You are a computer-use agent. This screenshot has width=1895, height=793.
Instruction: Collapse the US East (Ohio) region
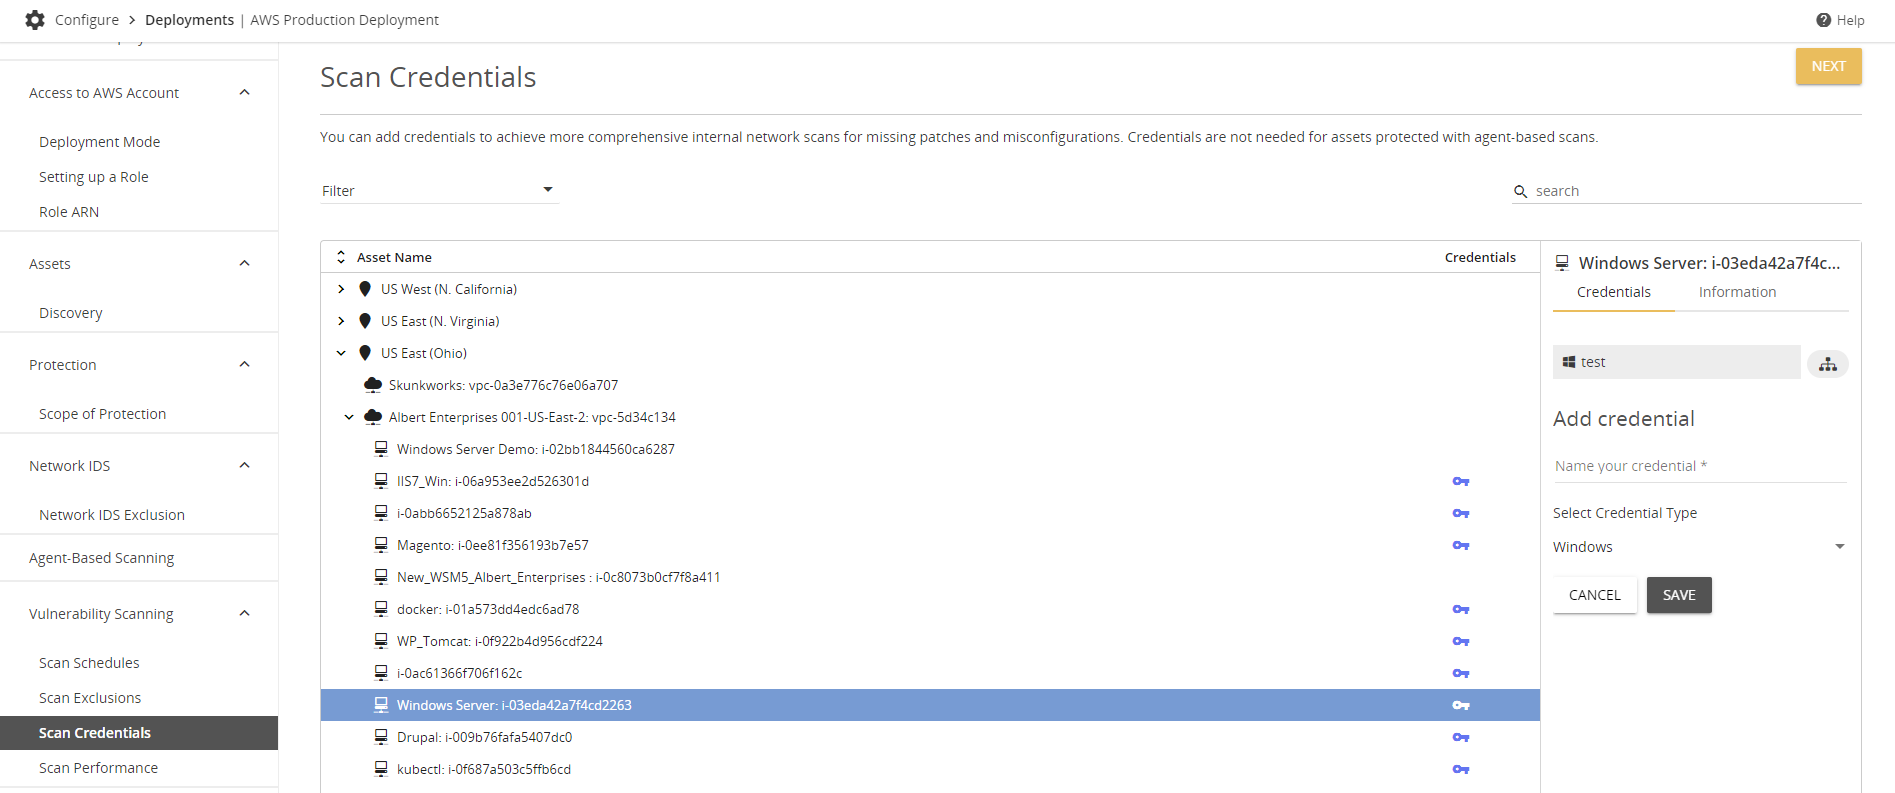tap(341, 353)
